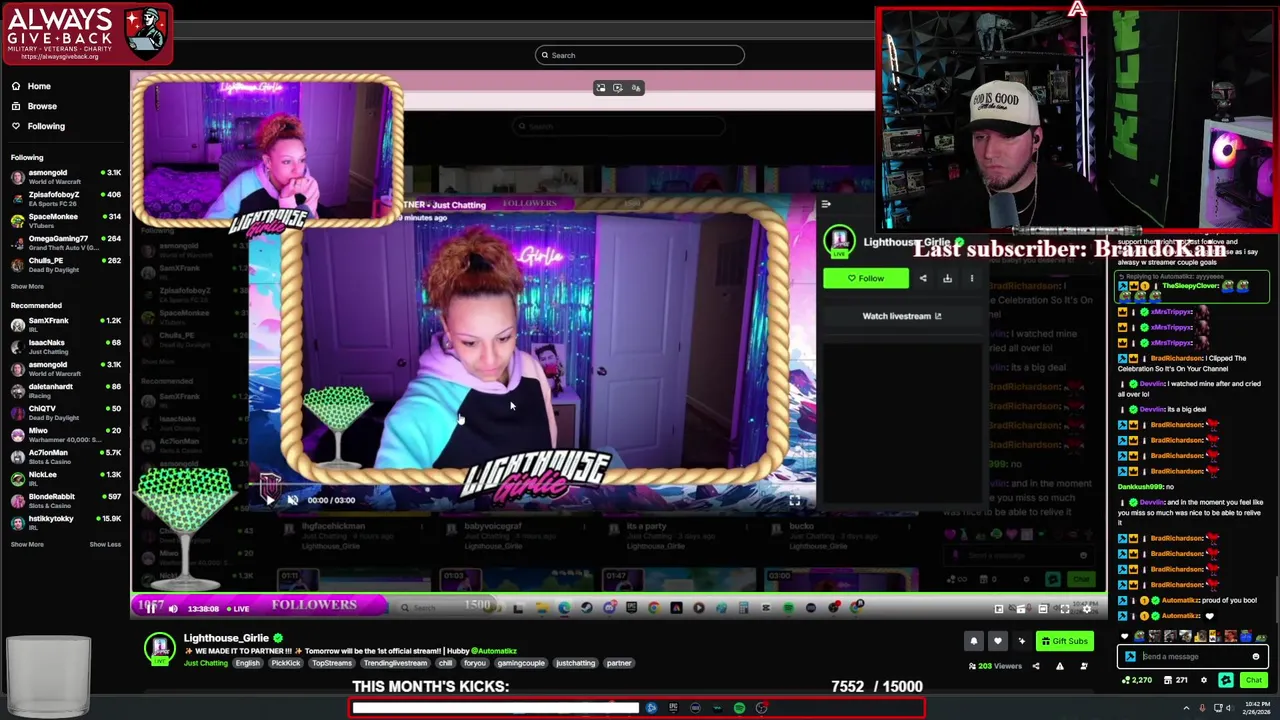
Task: Toggle stream notifications bell
Action: 973,641
